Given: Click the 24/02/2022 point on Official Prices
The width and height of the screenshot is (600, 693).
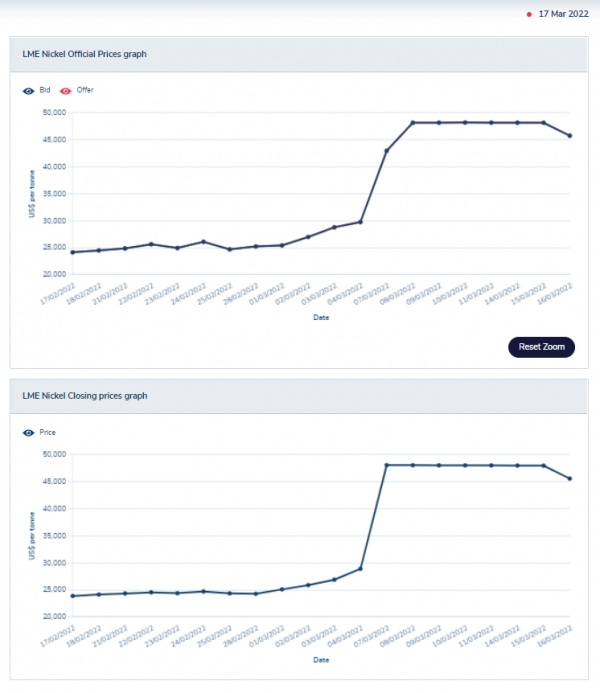Looking at the screenshot, I should click(x=203, y=242).
